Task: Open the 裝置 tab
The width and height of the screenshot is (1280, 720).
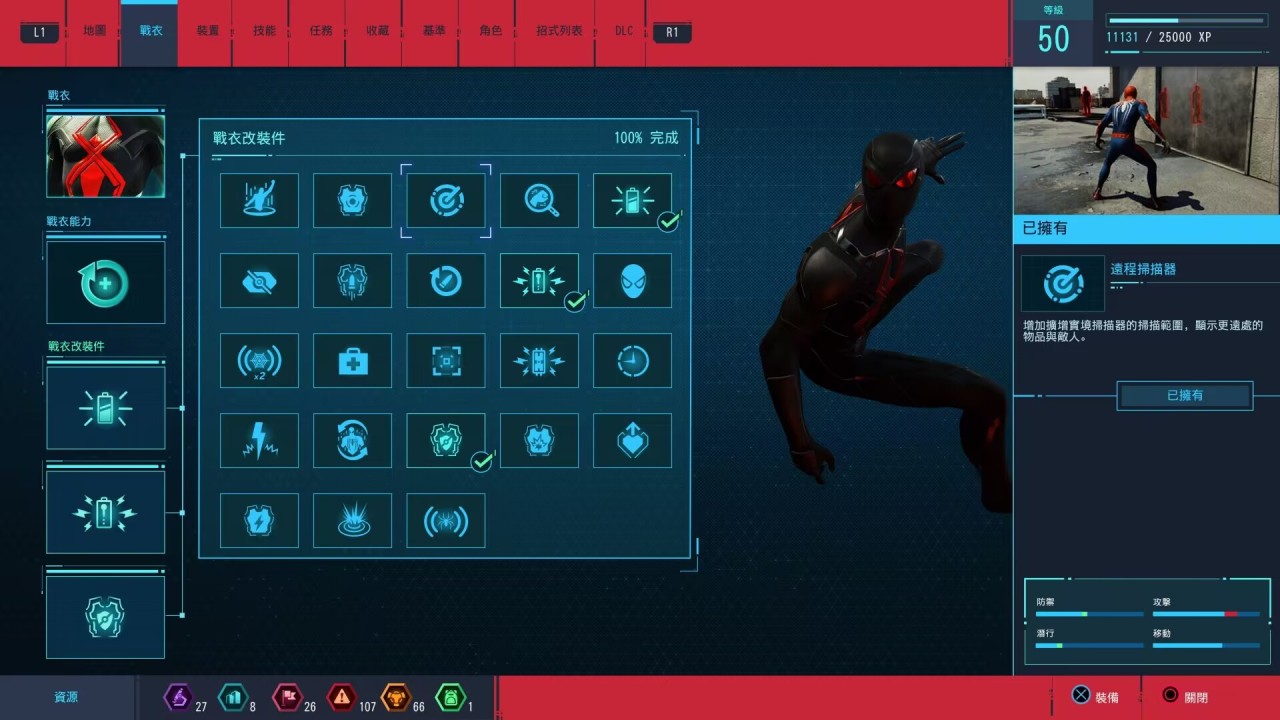Action: [x=207, y=31]
